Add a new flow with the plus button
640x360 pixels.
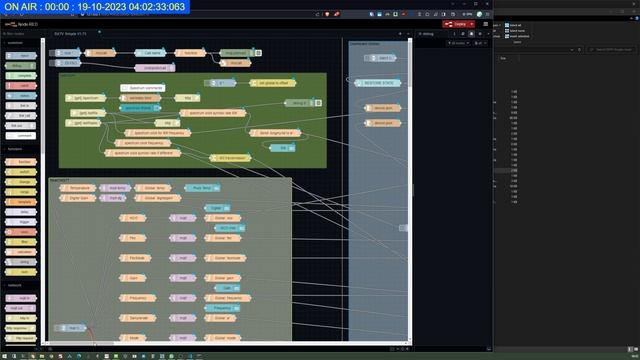pos(400,34)
